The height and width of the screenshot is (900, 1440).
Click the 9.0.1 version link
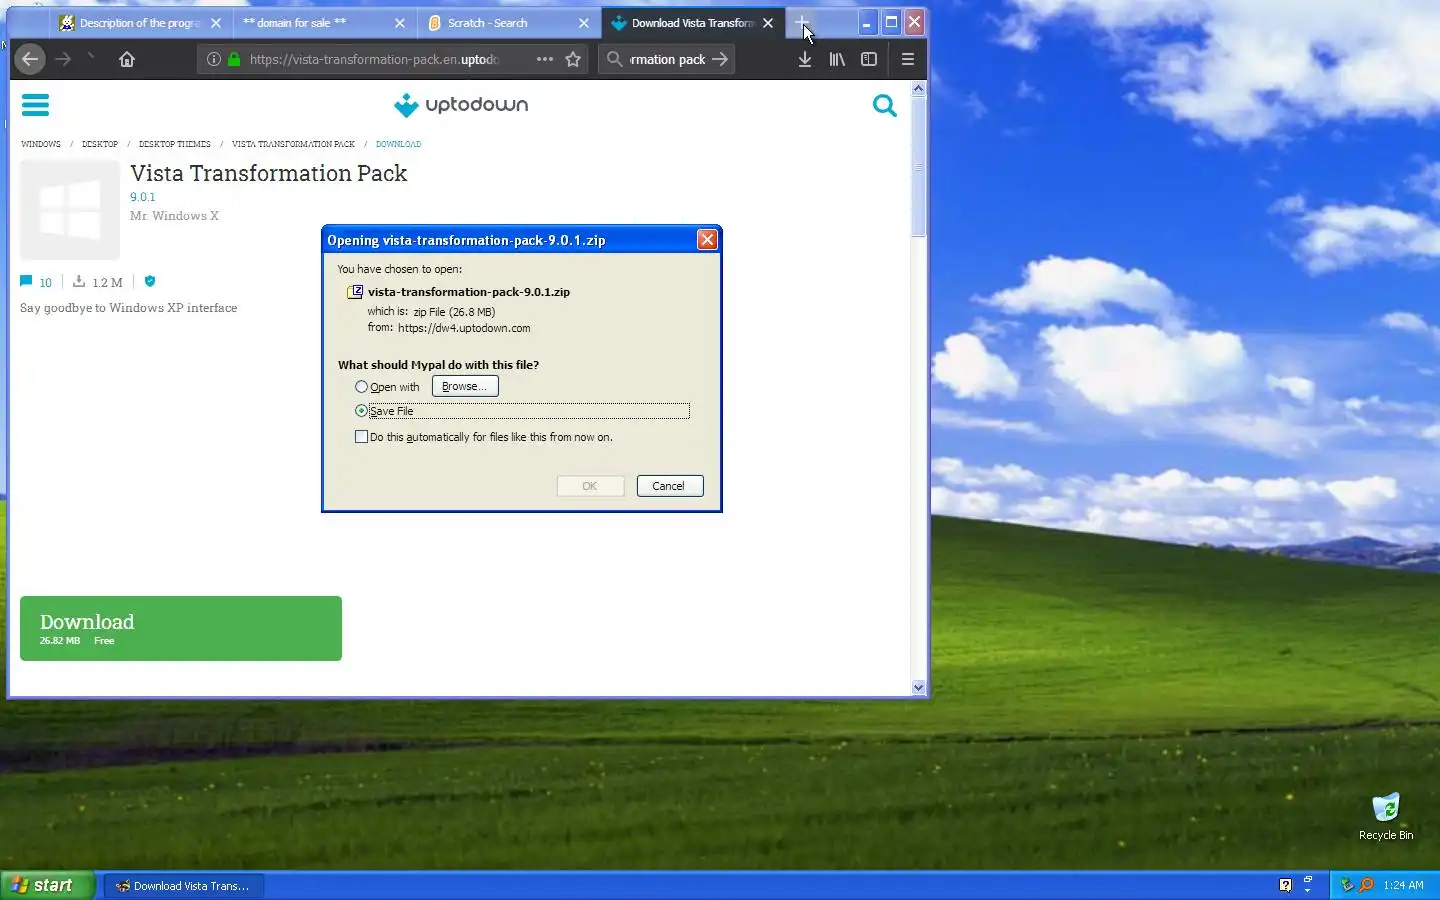[x=143, y=197]
